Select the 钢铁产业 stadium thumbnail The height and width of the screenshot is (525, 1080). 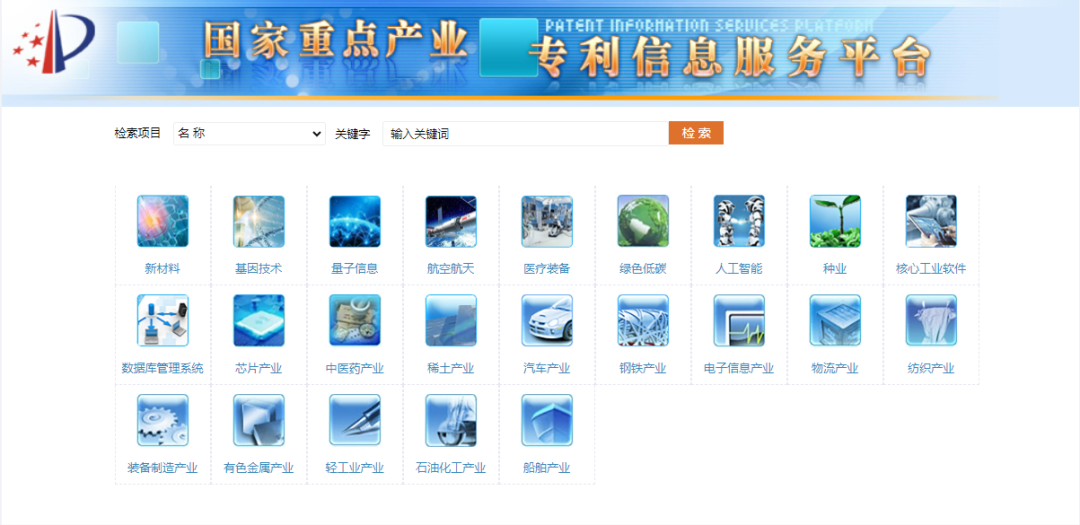pyautogui.click(x=642, y=321)
